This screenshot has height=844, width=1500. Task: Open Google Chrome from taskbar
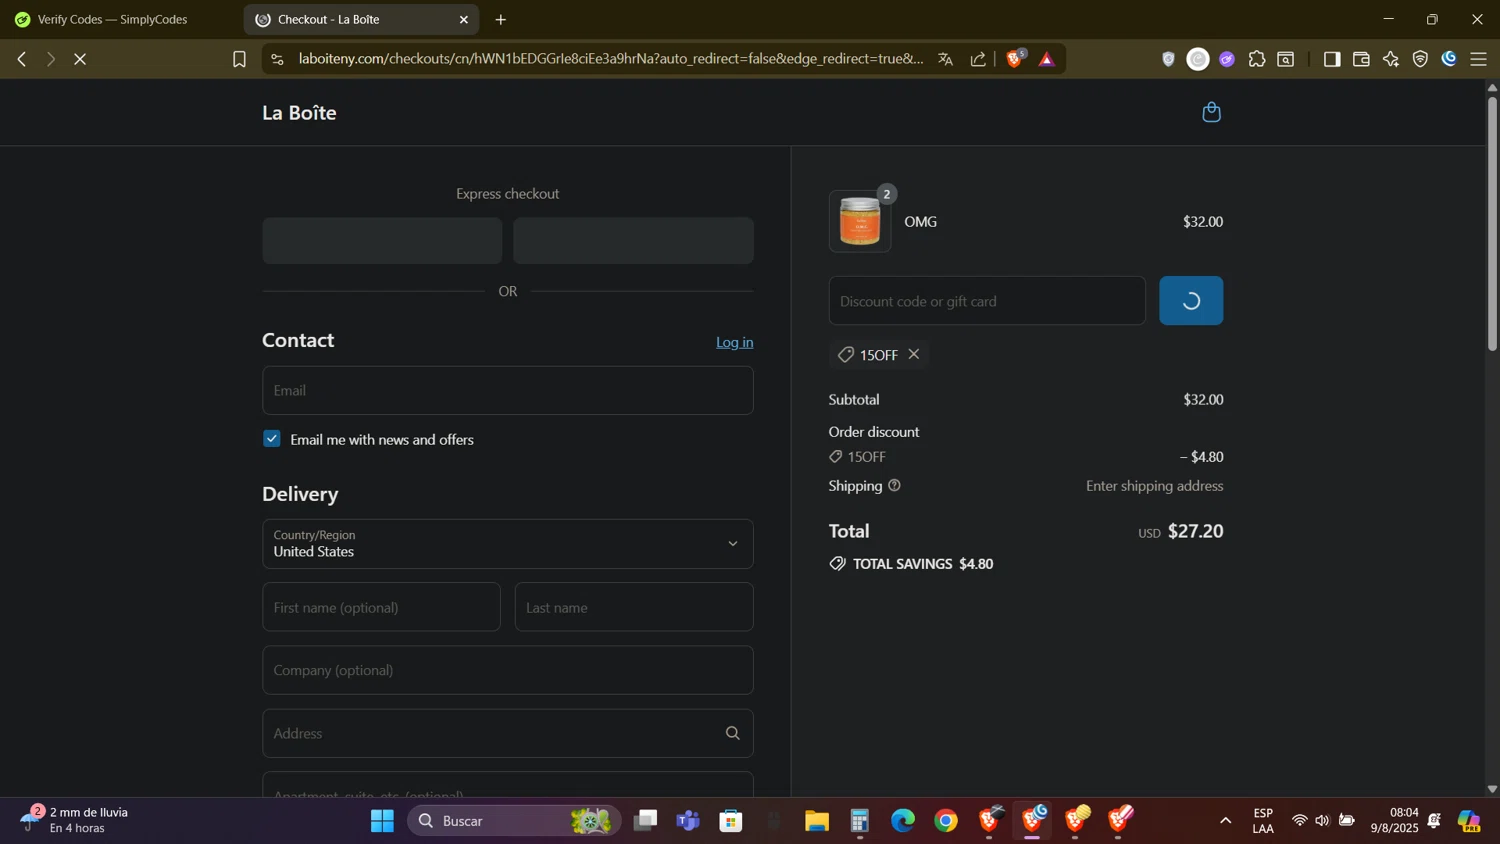pos(946,821)
